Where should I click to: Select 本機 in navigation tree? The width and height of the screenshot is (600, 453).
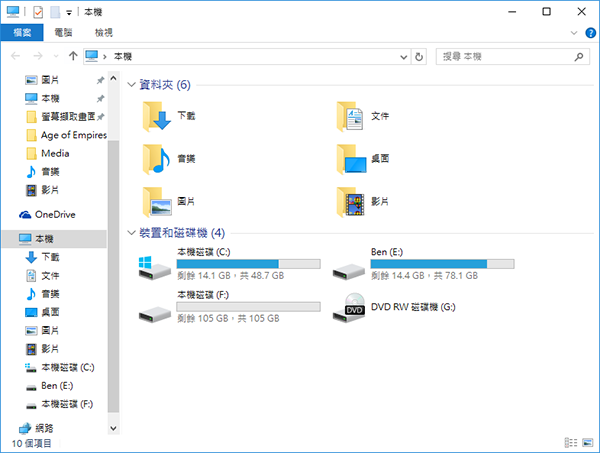[54, 239]
